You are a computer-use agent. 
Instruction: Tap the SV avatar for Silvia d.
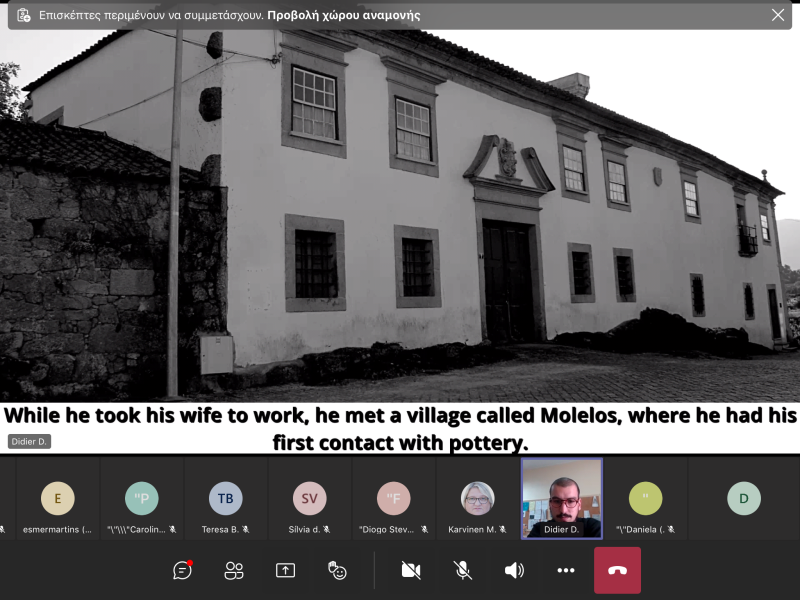(x=309, y=498)
